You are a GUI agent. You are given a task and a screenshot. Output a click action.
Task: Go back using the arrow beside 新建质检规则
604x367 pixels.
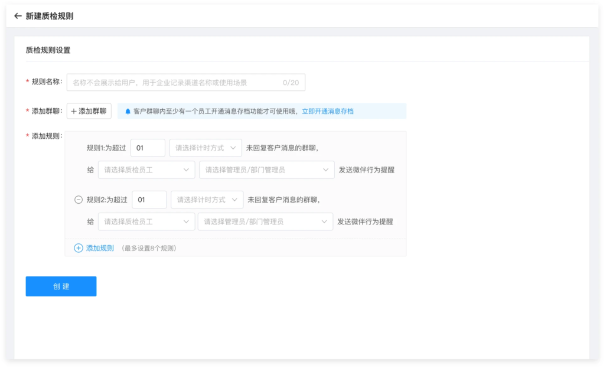[x=18, y=16]
